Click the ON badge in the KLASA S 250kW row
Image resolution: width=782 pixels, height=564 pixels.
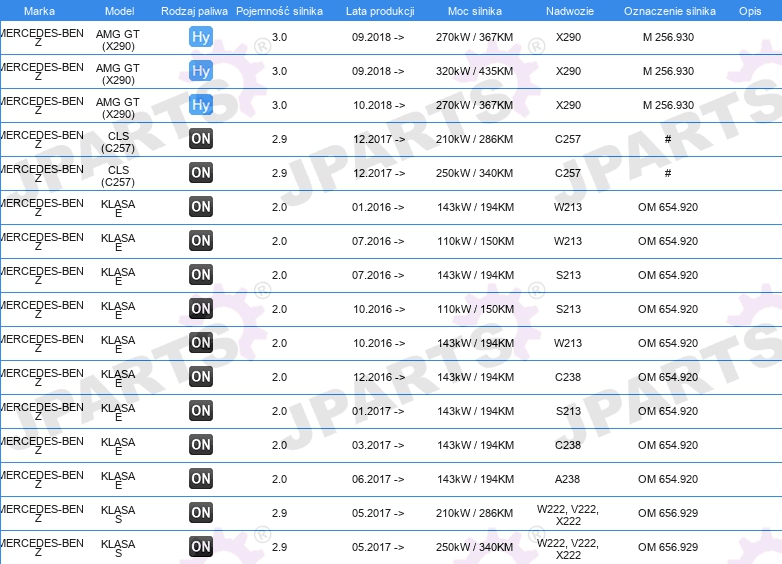[x=201, y=547]
